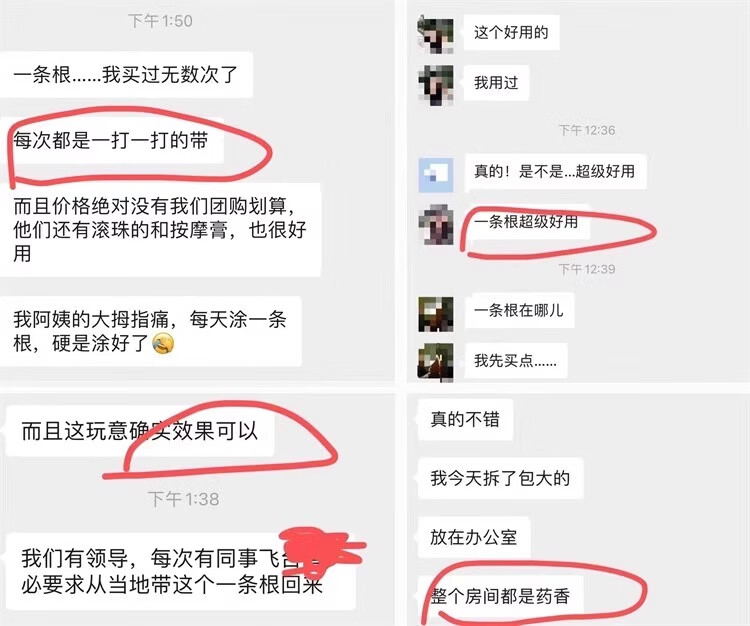Screen dimensions: 750x626
Task: Tap the laughing-crying emoji in the message
Action: (x=163, y=344)
